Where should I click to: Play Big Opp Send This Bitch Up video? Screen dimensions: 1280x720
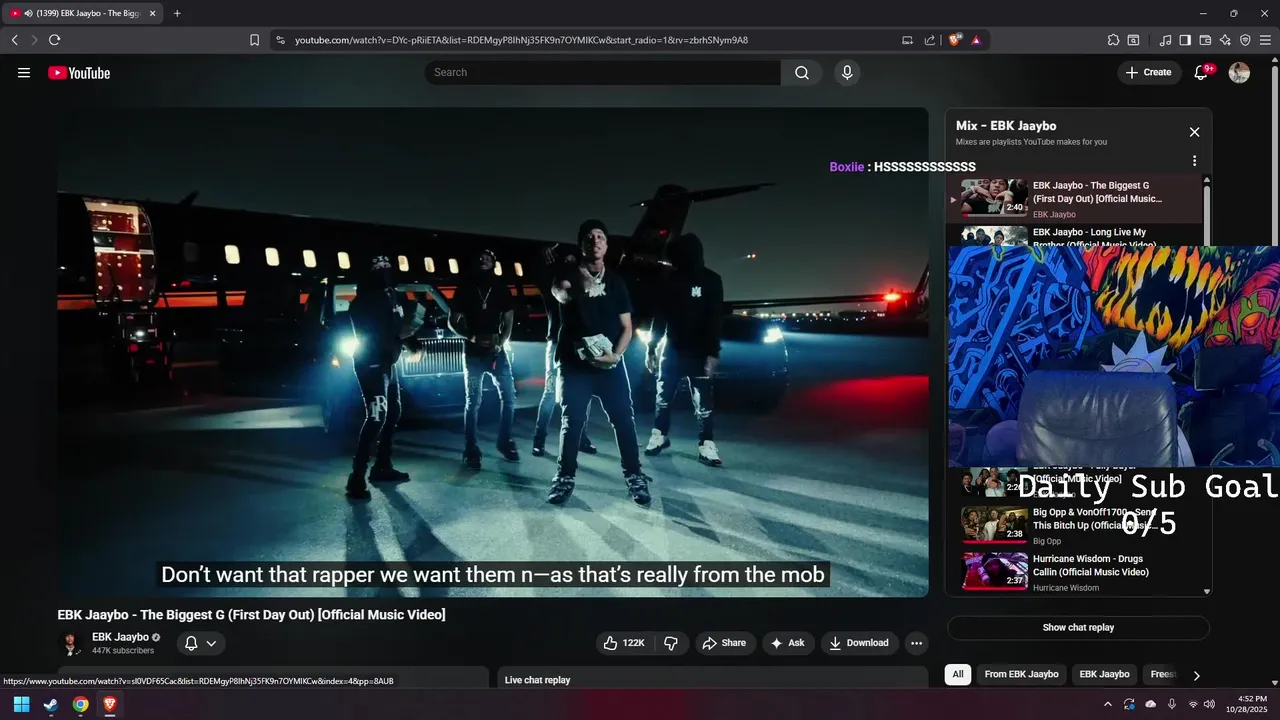[1074, 524]
